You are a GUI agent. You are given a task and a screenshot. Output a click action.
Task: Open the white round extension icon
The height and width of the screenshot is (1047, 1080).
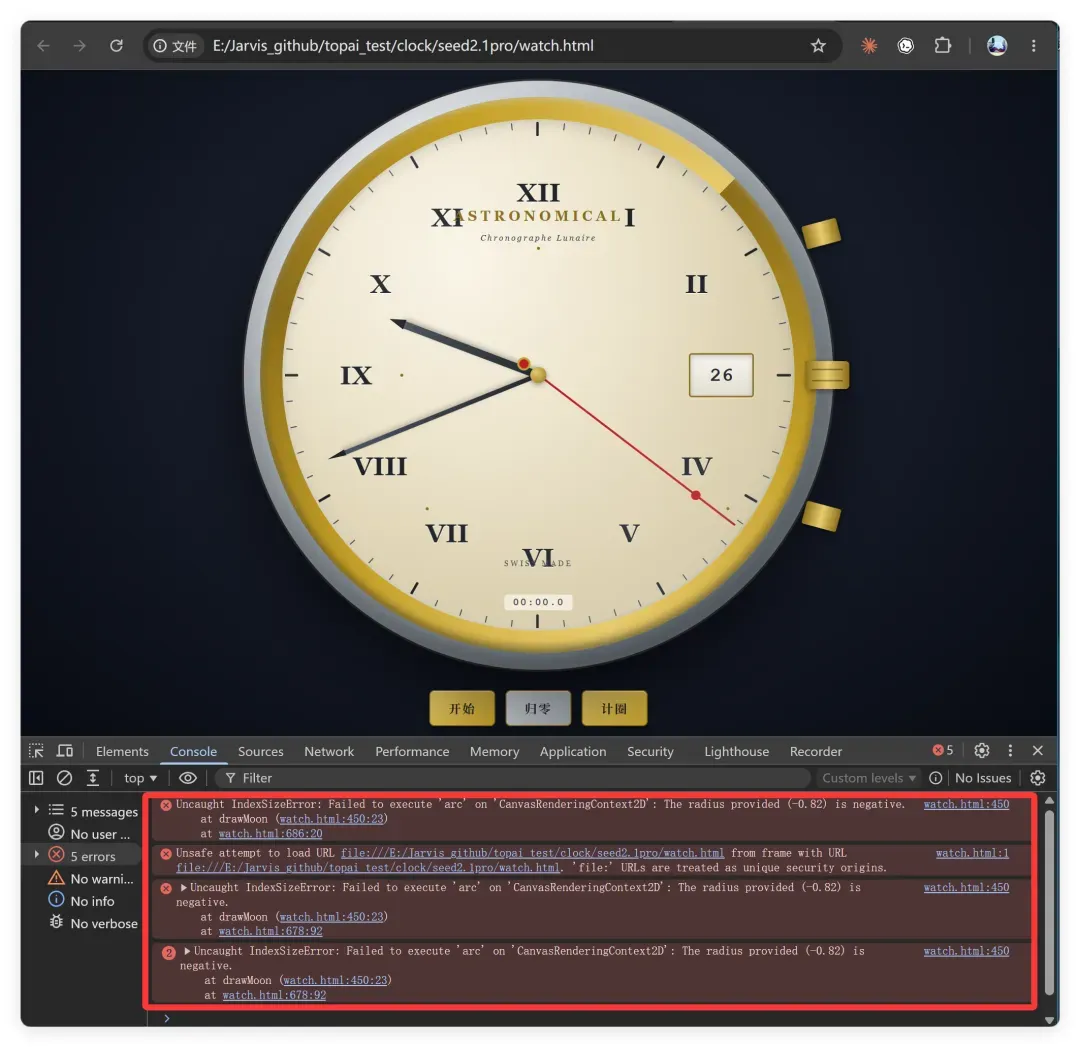tap(906, 45)
